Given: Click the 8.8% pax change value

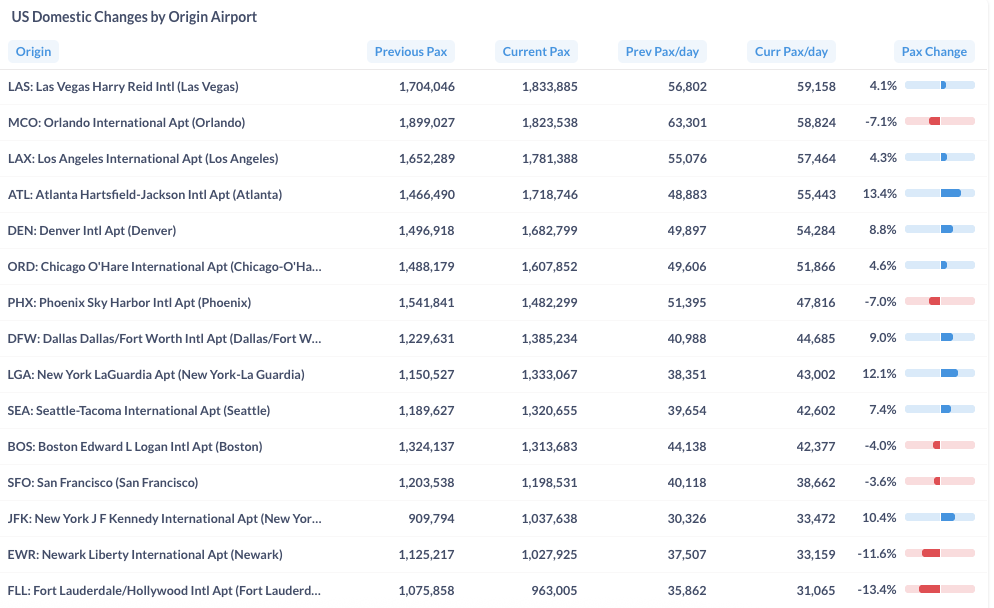Looking at the screenshot, I should (882, 230).
